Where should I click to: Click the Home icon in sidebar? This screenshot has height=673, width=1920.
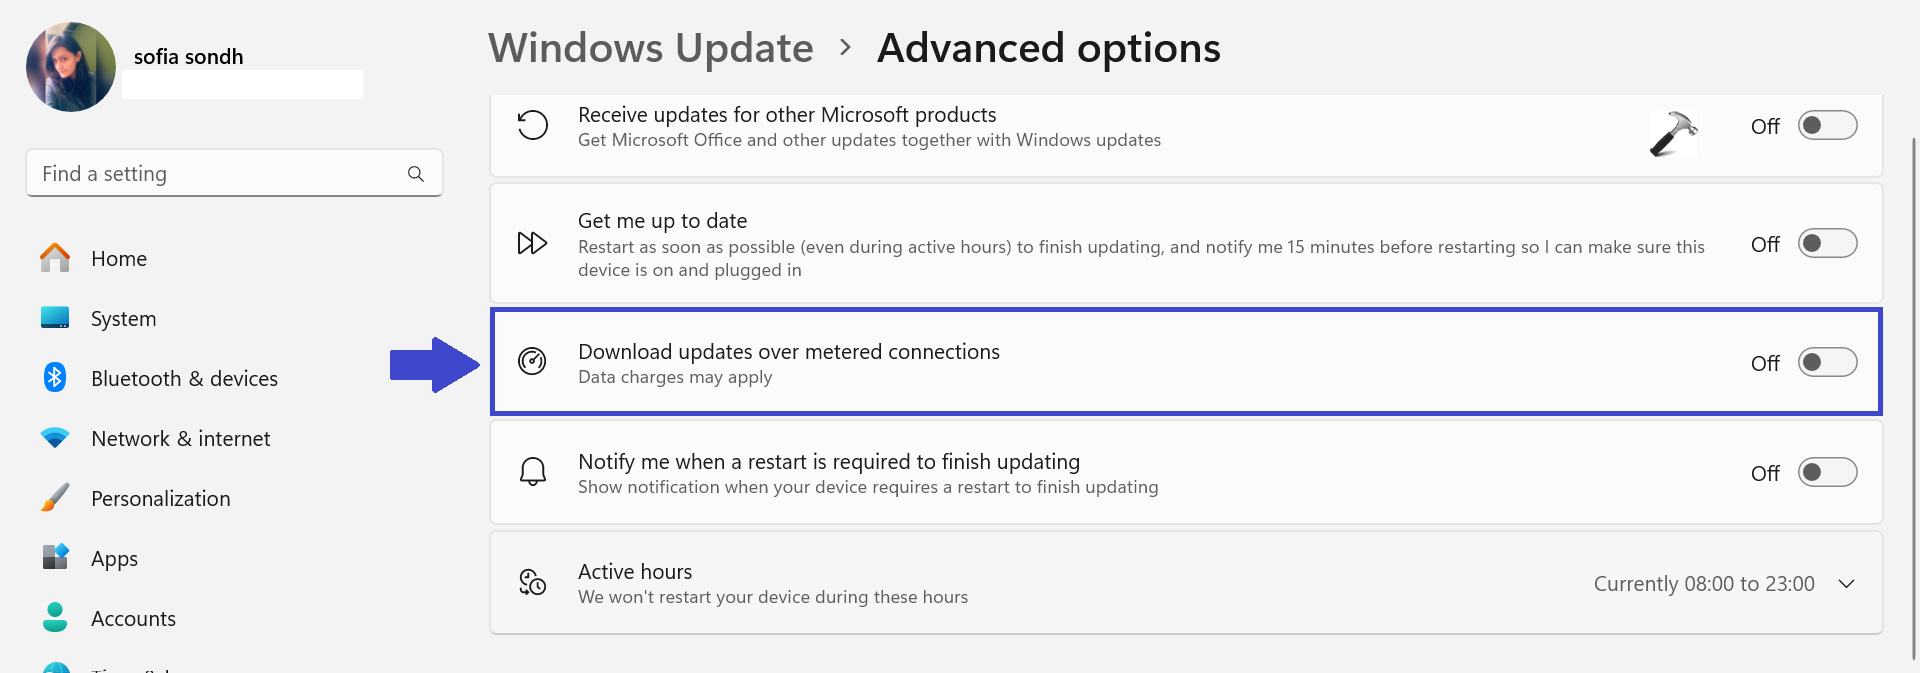(x=55, y=258)
